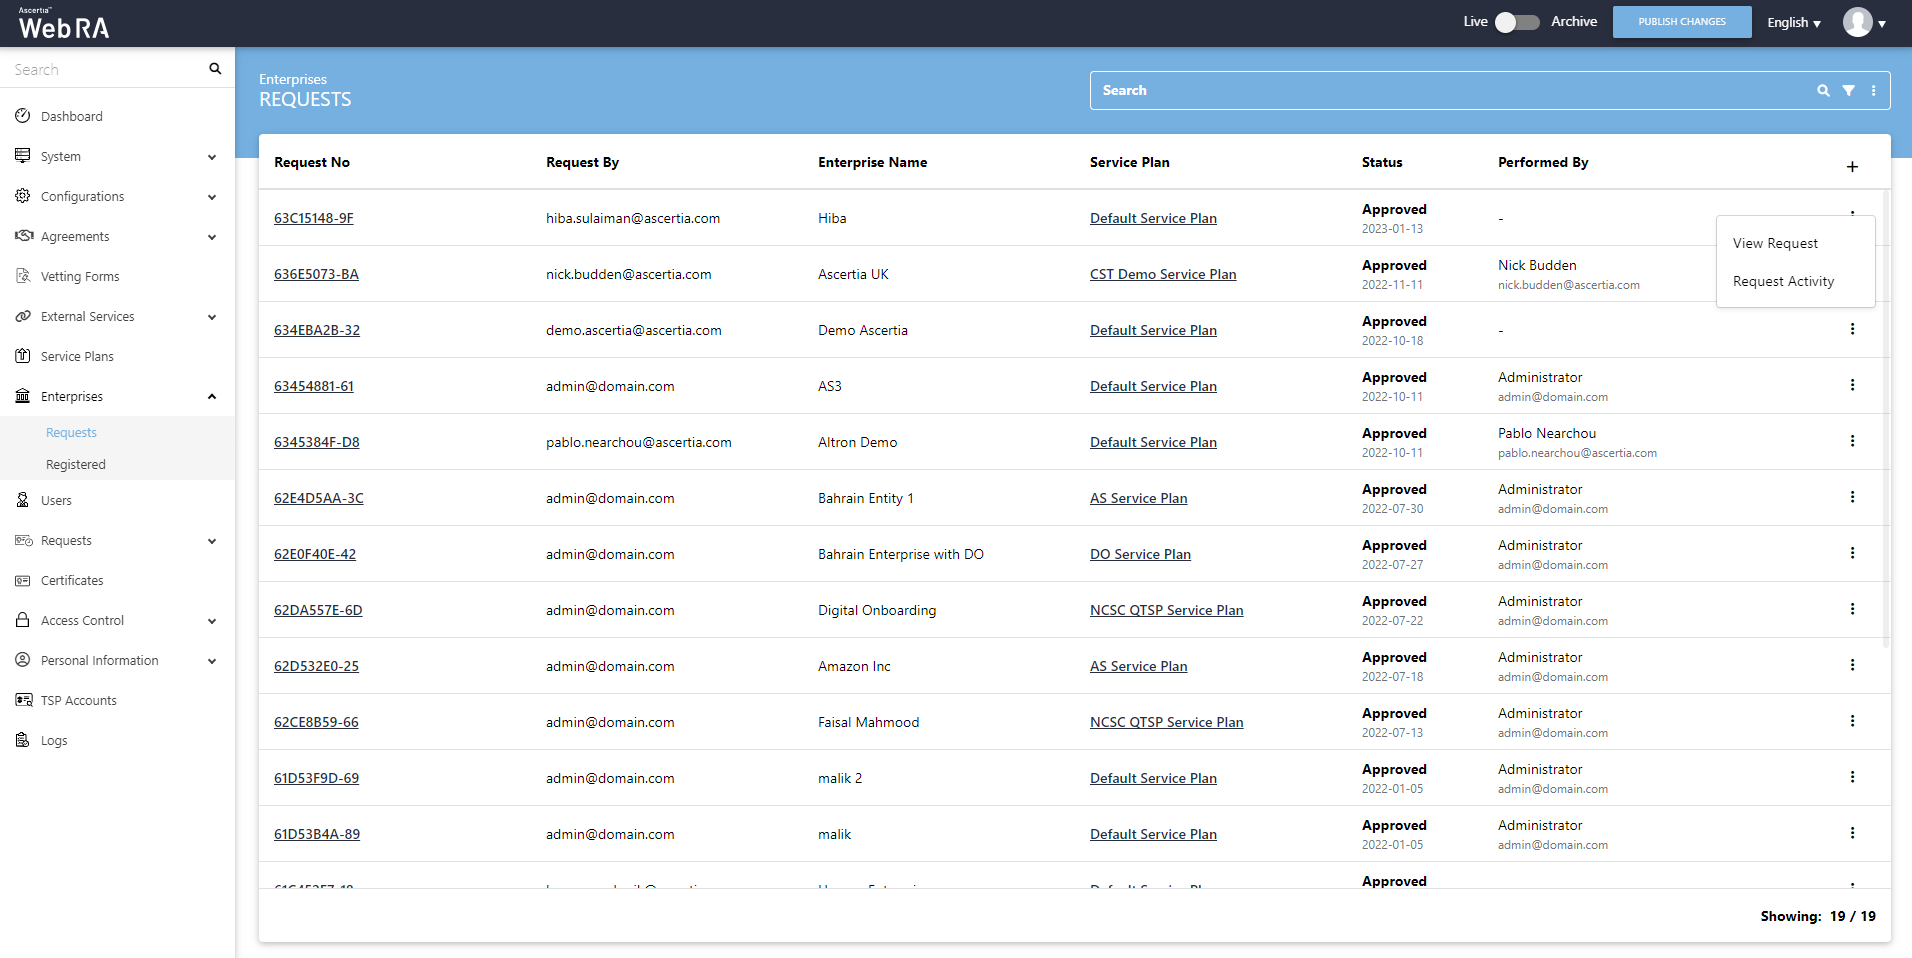The image size is (1912, 958).
Task: Open the actions menu for the Amazon Inc row
Action: pyautogui.click(x=1852, y=665)
